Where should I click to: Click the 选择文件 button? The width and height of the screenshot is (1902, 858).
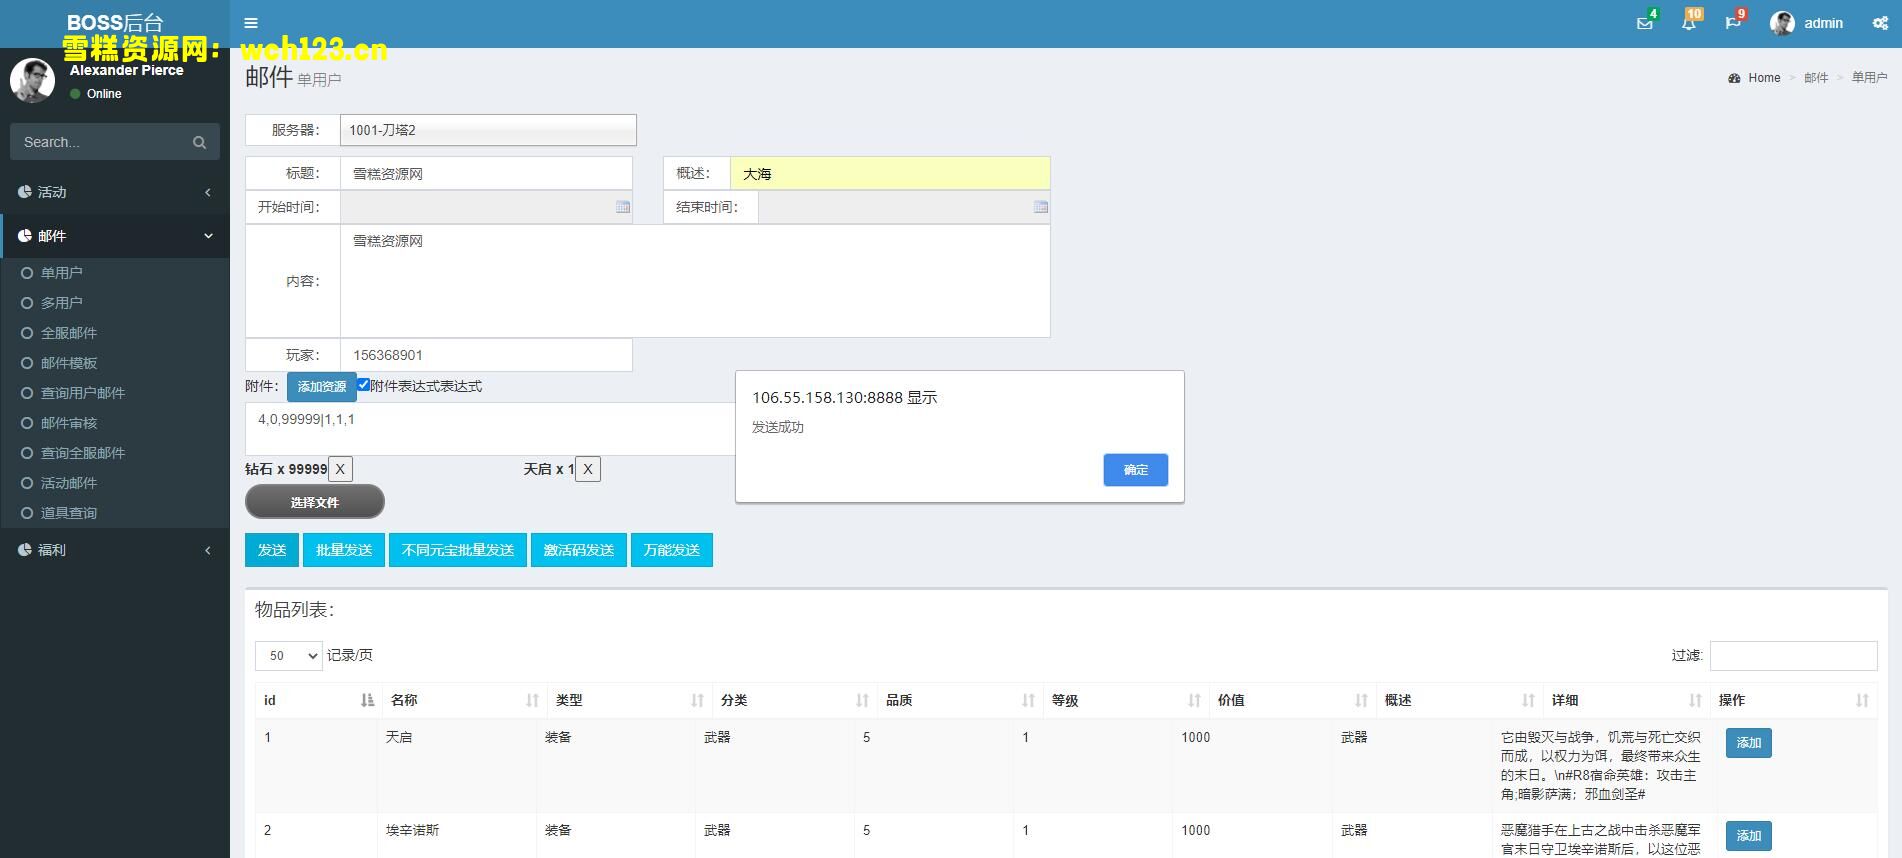pos(315,502)
